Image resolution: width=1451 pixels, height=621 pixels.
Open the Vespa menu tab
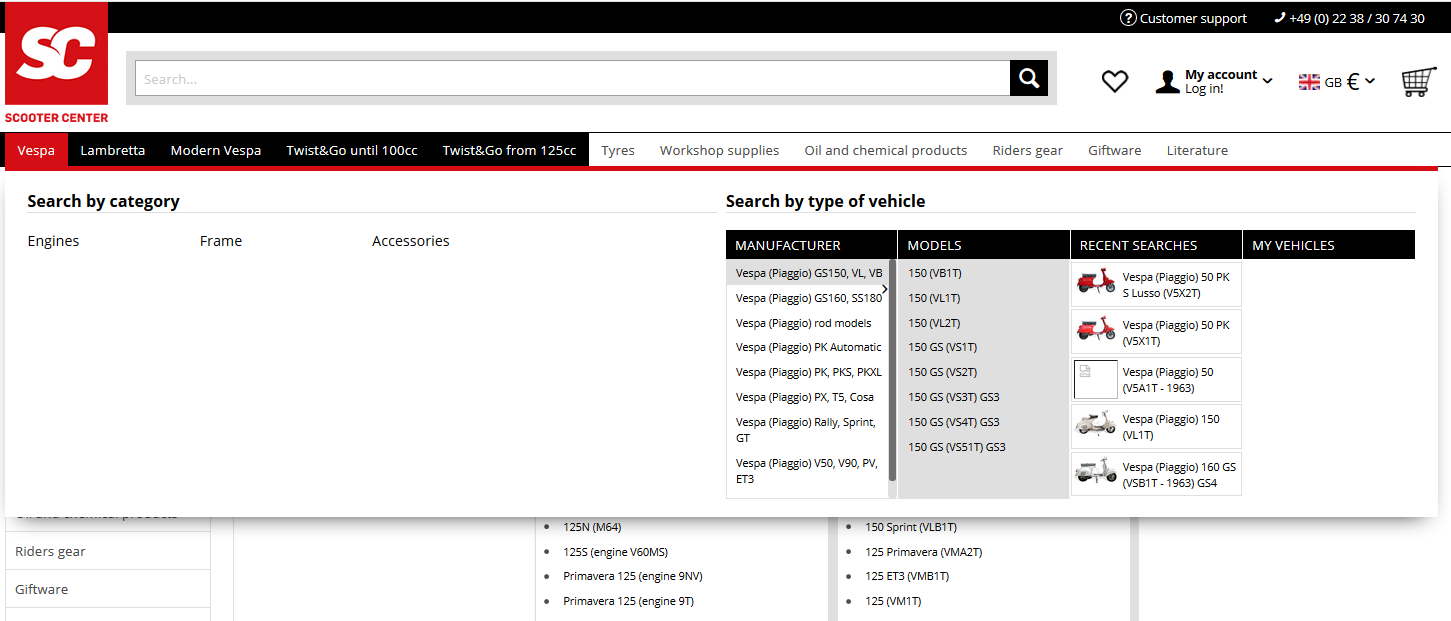pyautogui.click(x=36, y=150)
